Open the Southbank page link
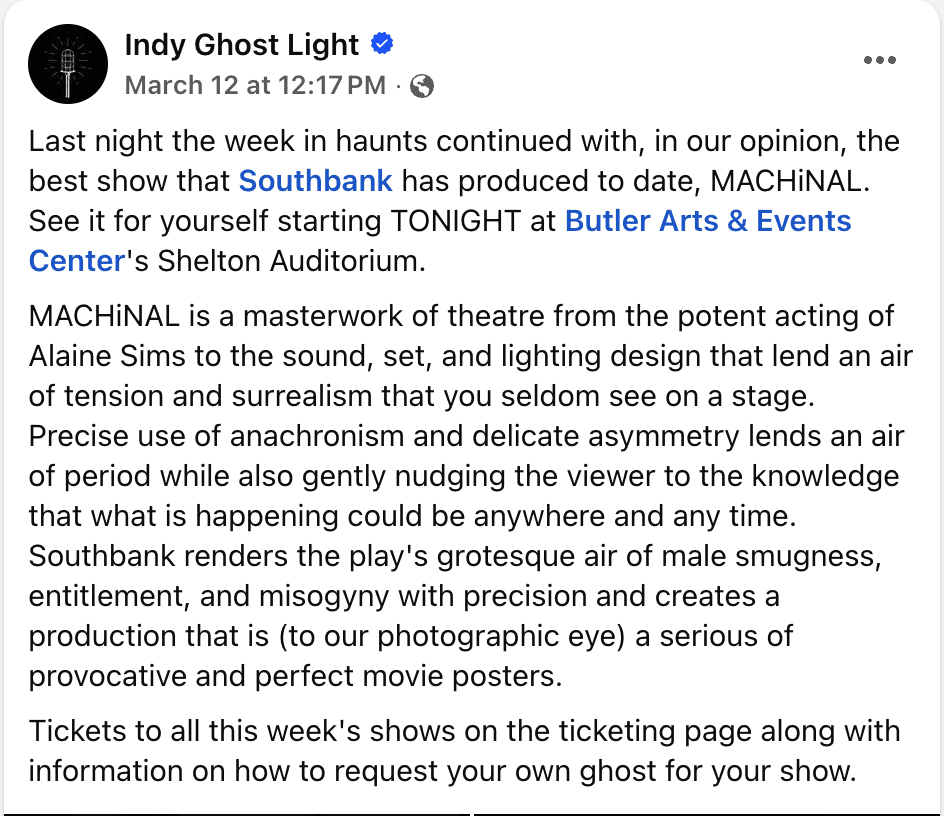This screenshot has height=816, width=944. pyautogui.click(x=315, y=181)
